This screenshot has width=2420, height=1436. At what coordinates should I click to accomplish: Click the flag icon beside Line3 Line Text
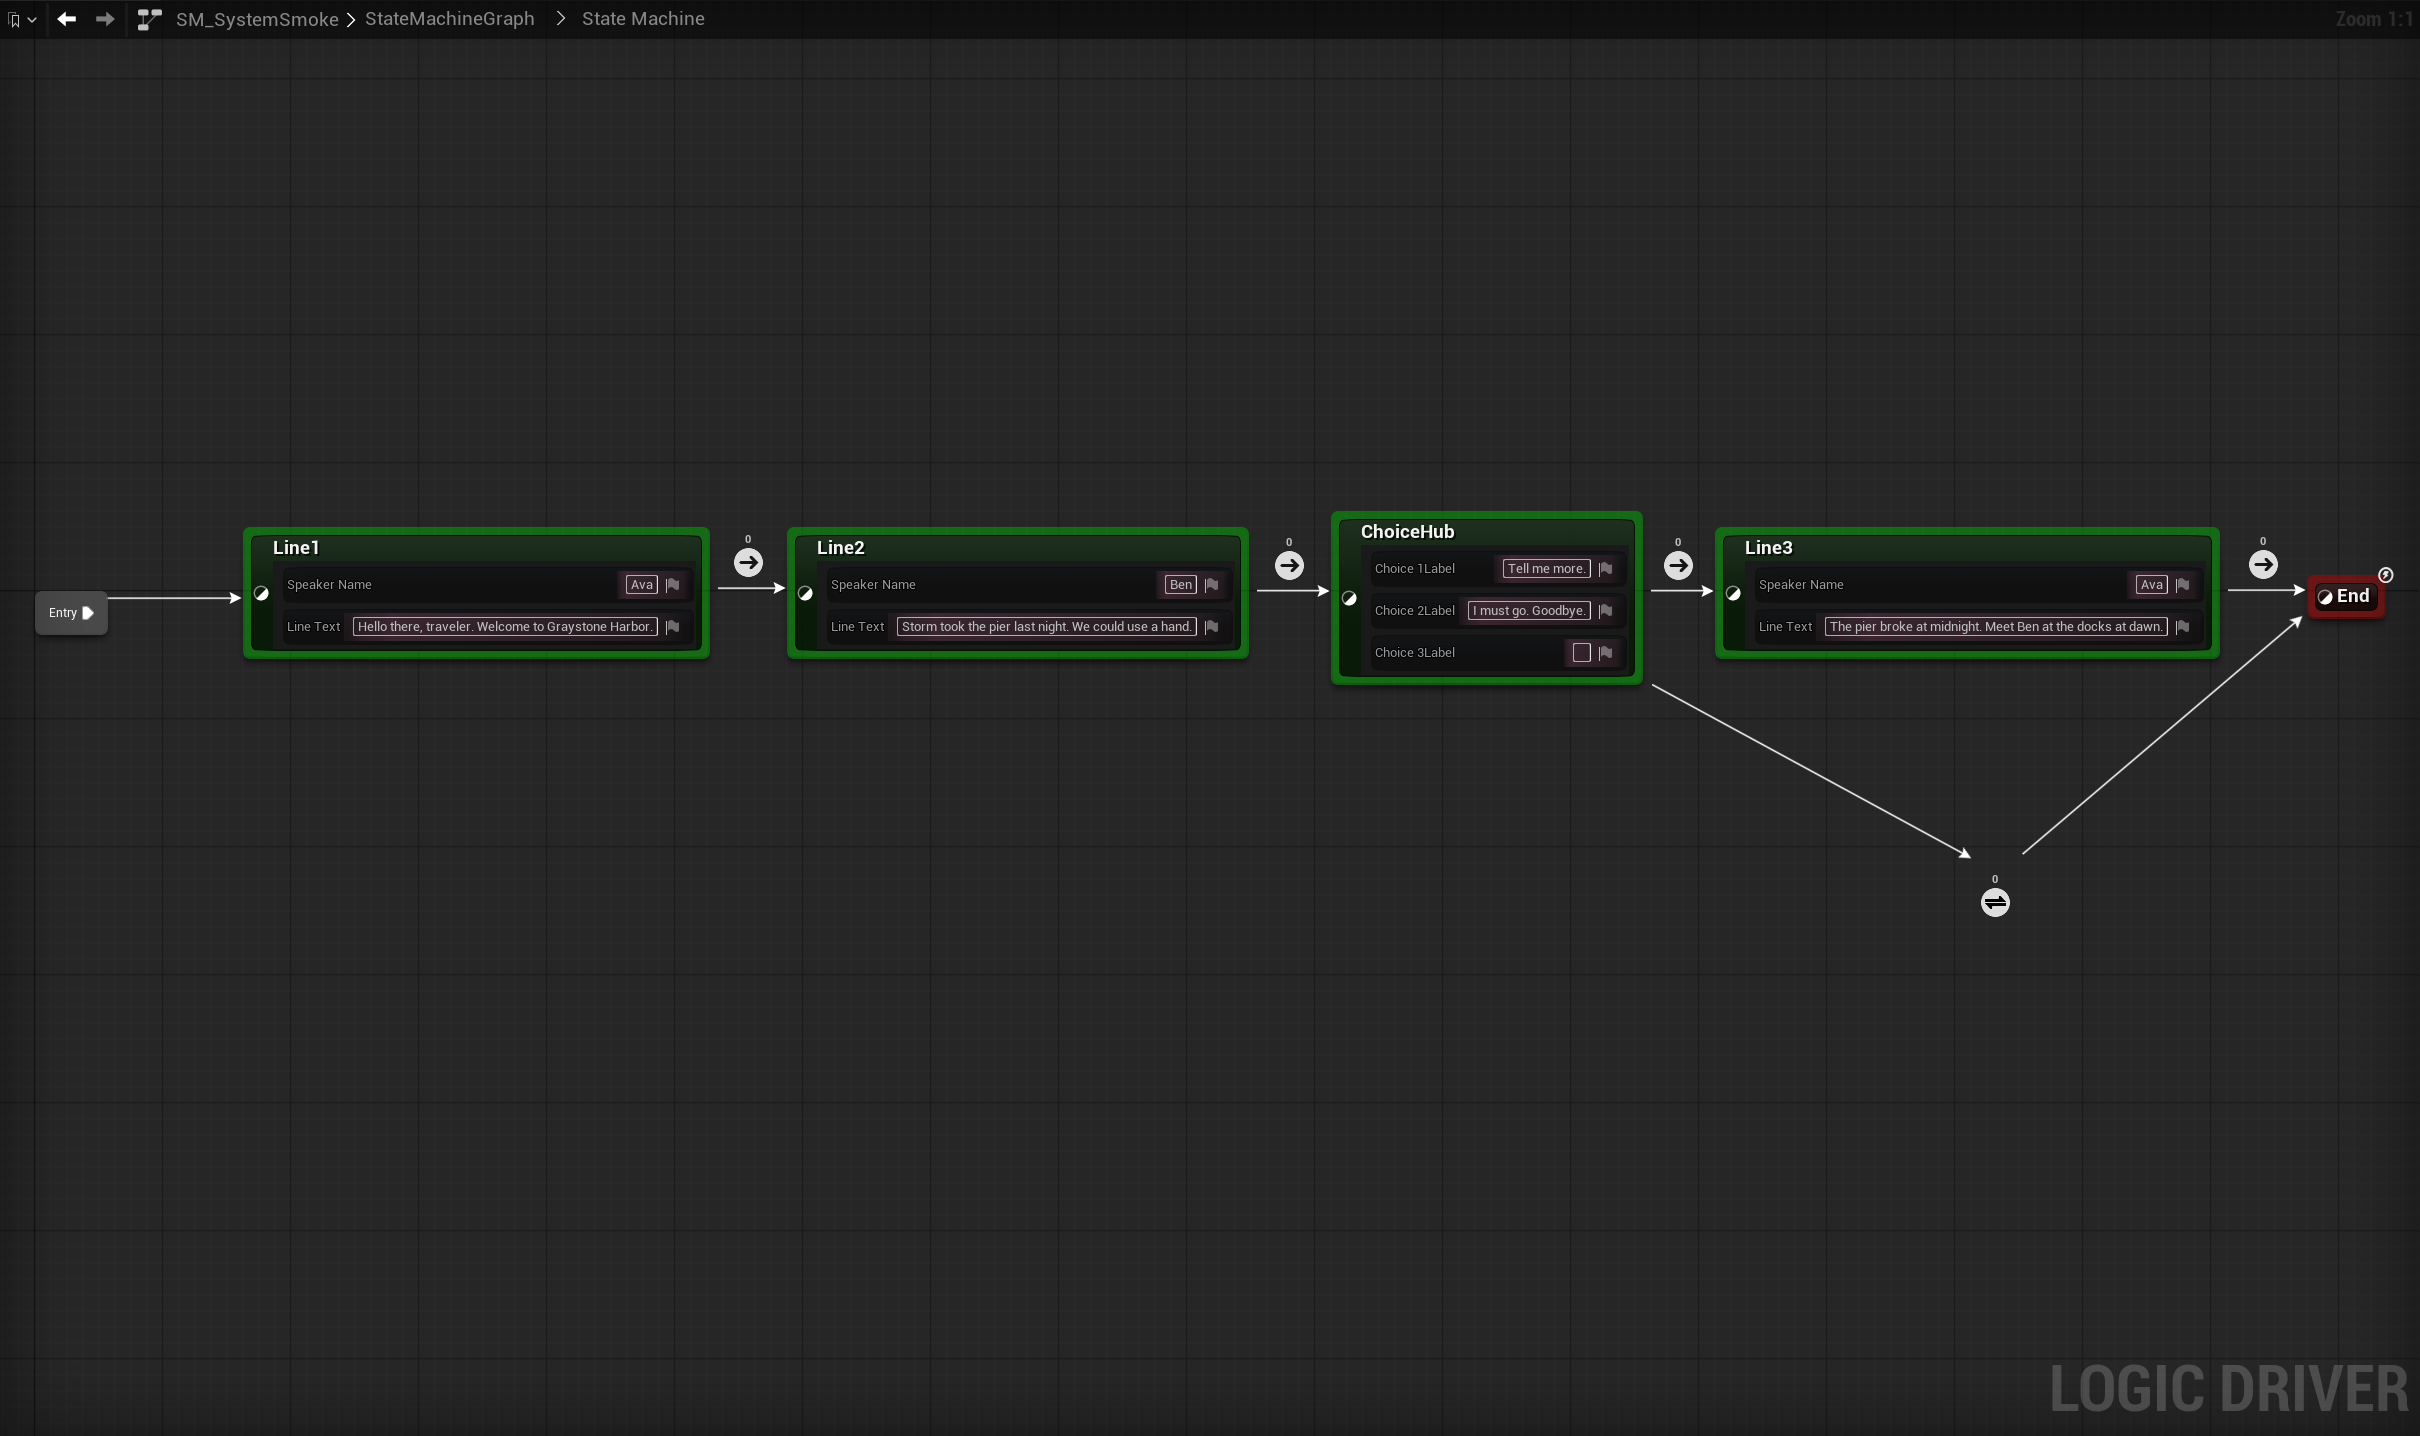pyautogui.click(x=2183, y=627)
